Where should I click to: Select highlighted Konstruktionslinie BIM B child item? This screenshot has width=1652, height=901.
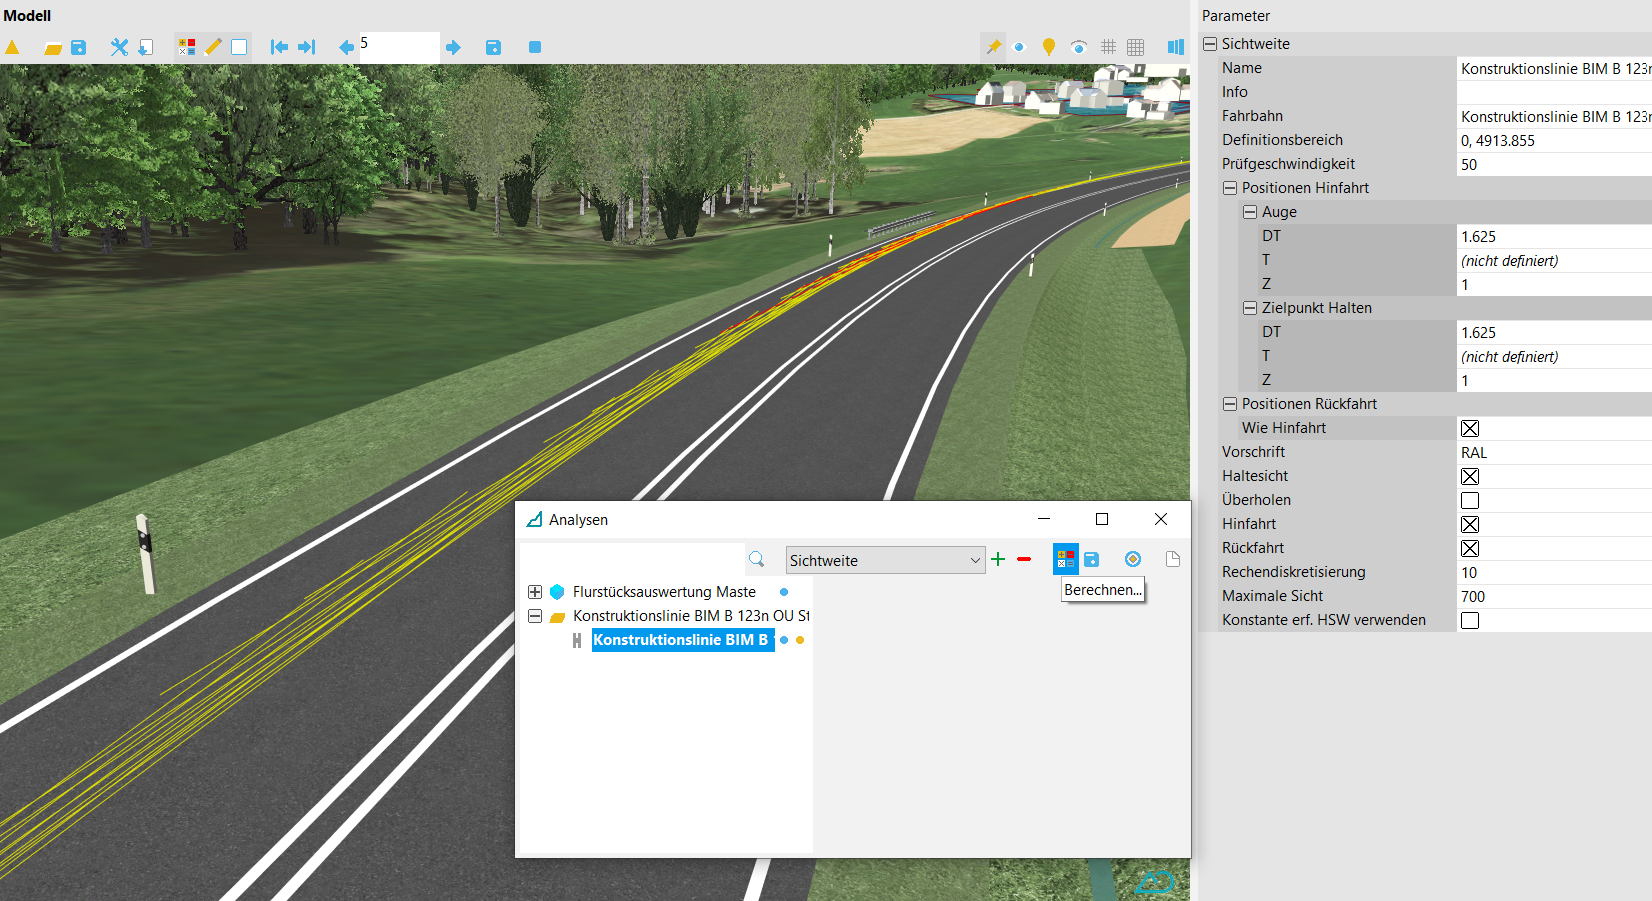click(682, 640)
